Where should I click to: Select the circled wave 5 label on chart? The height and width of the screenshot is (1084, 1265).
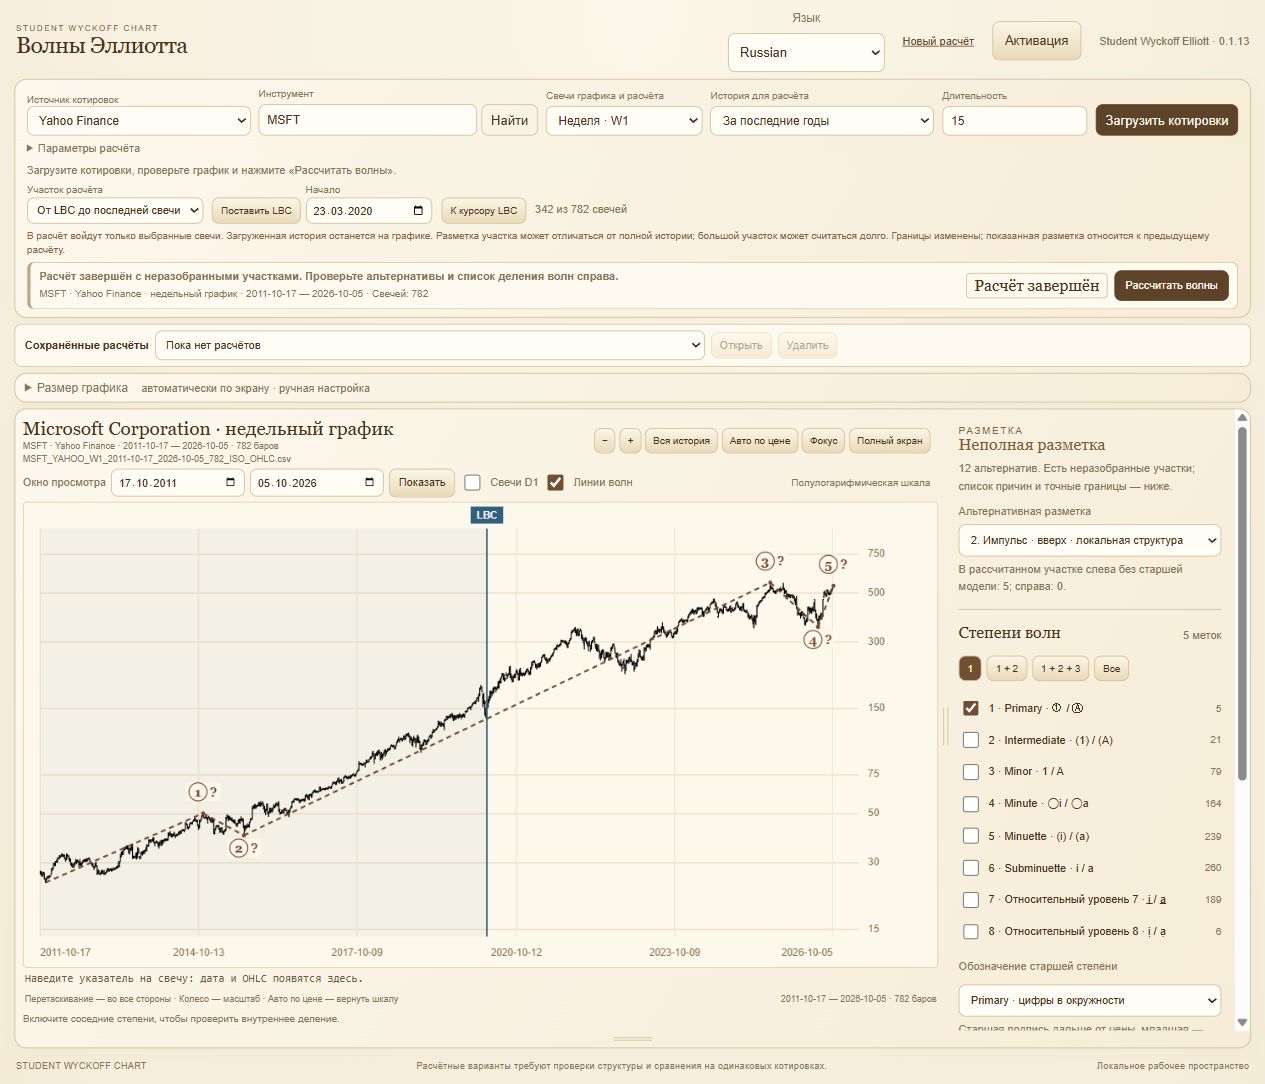tap(828, 564)
